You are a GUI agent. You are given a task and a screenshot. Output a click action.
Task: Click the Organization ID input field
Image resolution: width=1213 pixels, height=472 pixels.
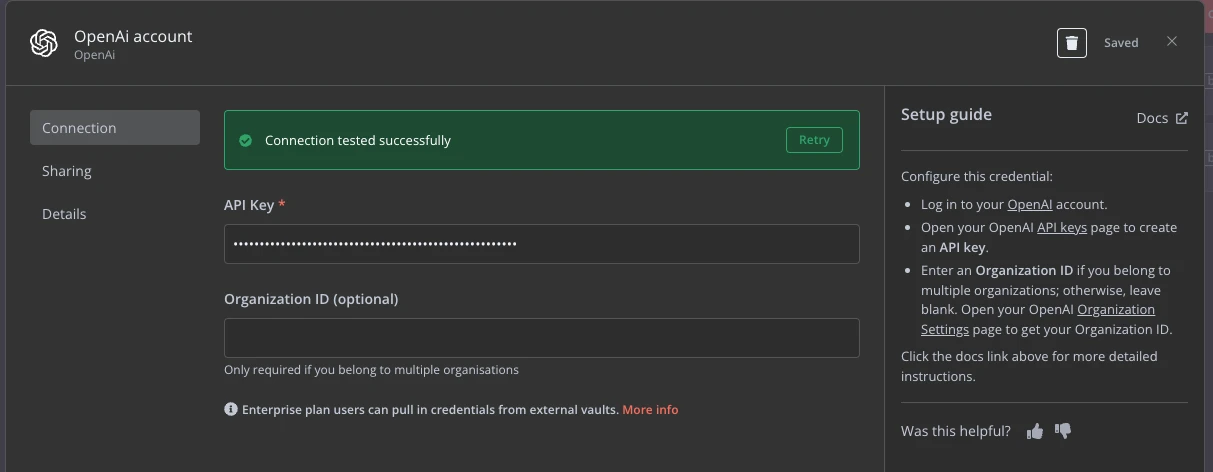click(x=541, y=338)
